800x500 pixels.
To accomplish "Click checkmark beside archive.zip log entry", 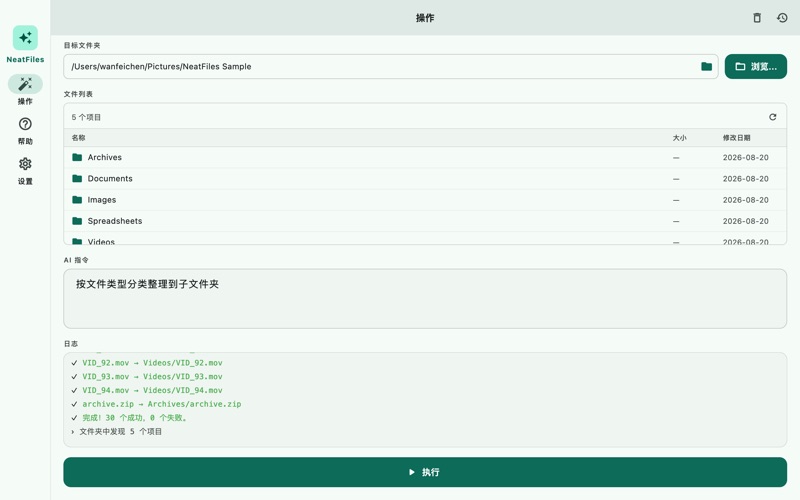I will [x=74, y=404].
